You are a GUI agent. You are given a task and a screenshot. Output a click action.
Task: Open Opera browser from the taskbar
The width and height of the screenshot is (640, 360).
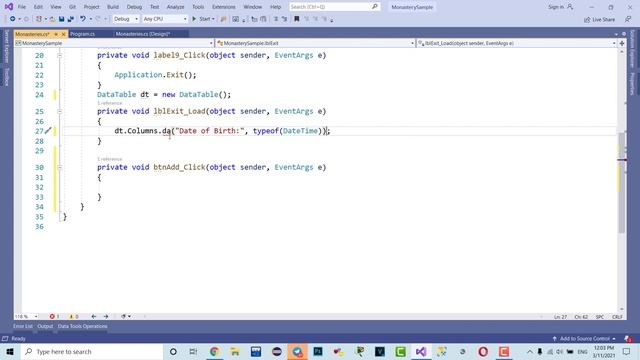click(x=483, y=351)
